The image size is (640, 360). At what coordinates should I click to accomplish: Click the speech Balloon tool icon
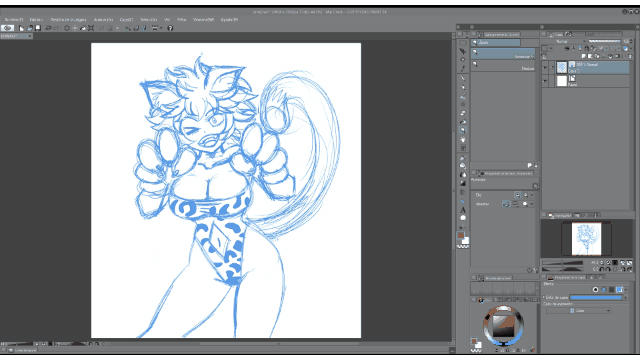(463, 218)
